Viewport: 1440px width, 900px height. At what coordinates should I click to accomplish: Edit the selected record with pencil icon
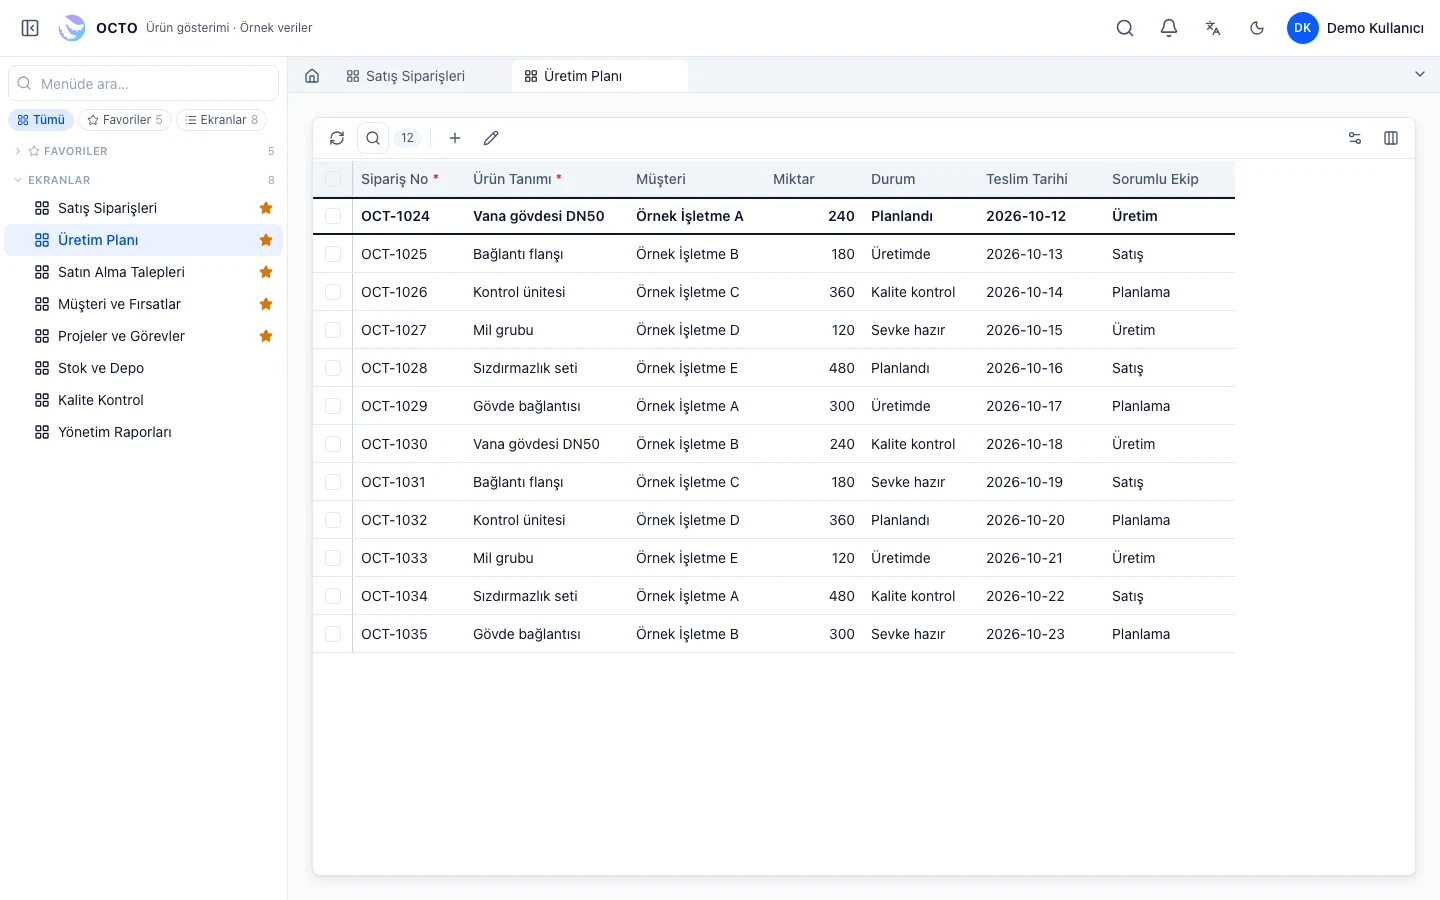coord(491,138)
